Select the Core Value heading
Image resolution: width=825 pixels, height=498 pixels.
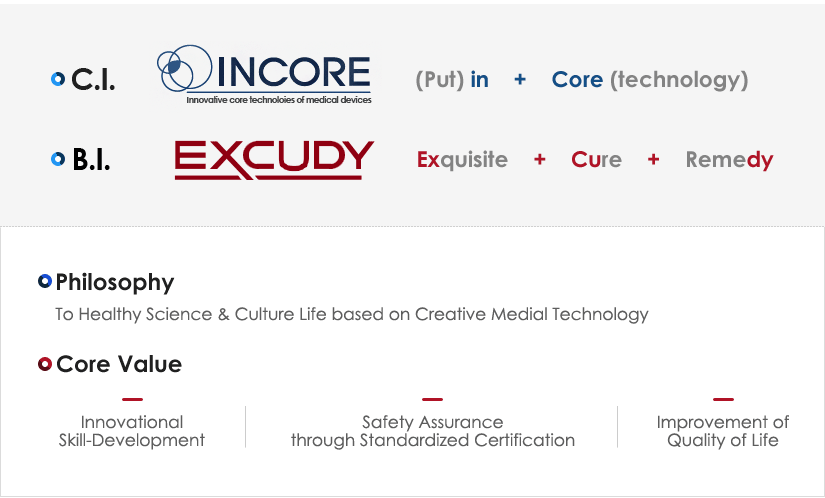[x=119, y=364]
